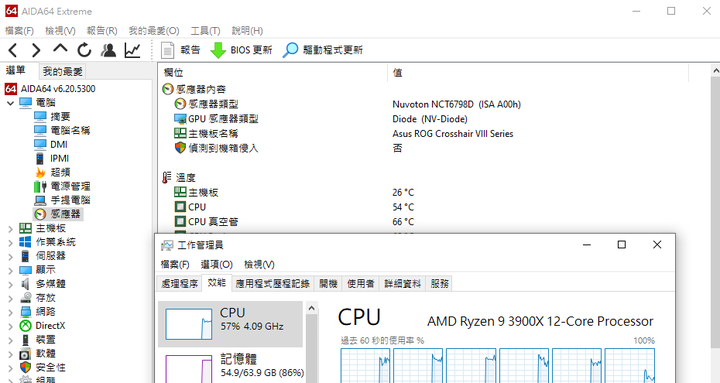The width and height of the screenshot is (720, 383).
Task: Expand the DirectX tree node
Action: point(10,326)
